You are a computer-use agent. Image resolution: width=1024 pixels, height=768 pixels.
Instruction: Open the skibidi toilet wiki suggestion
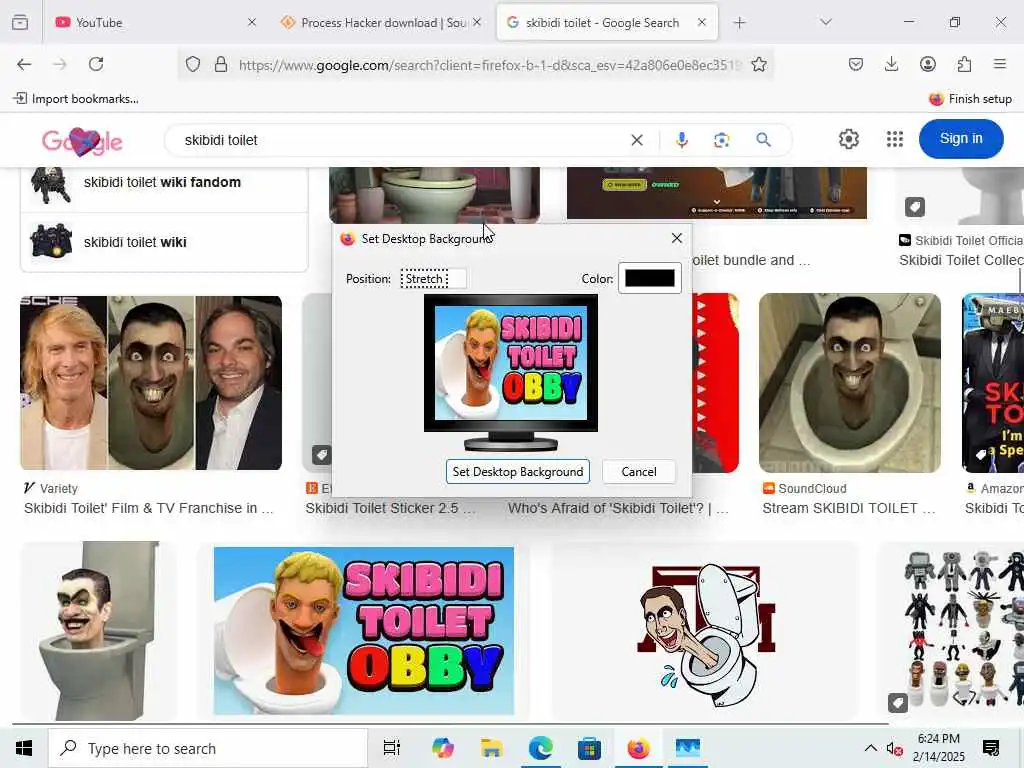click(164, 242)
